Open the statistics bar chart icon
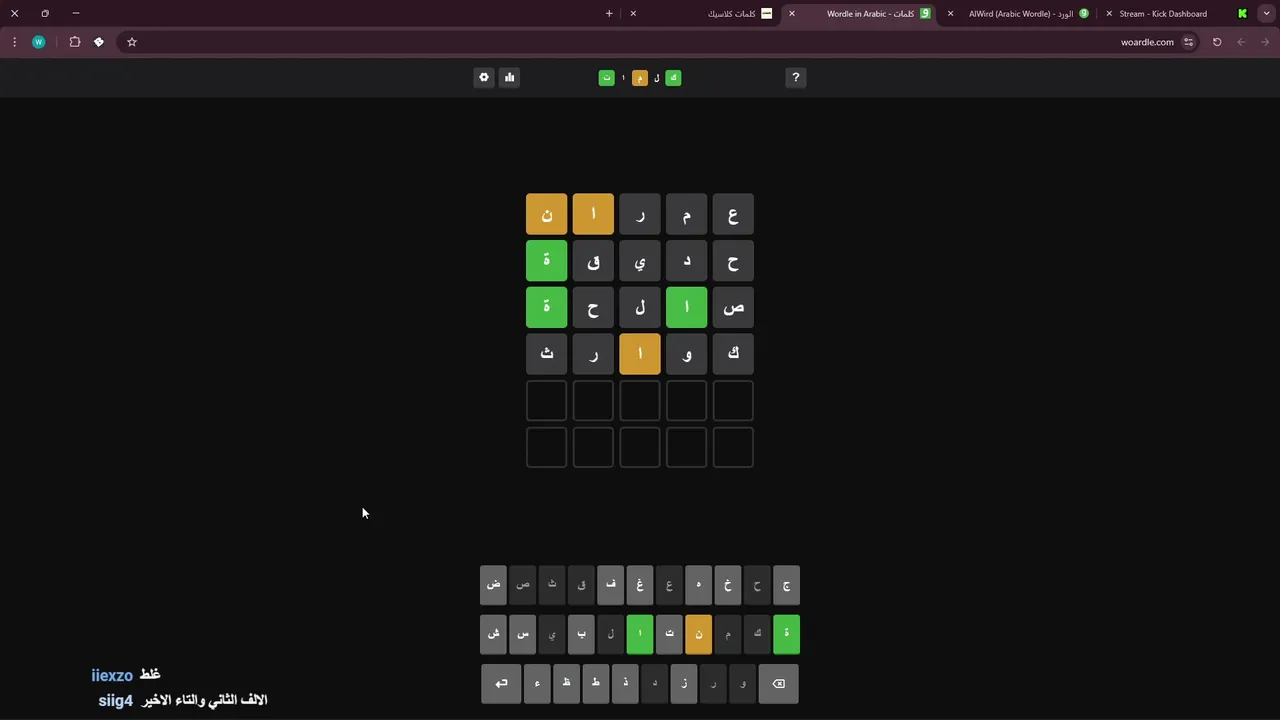Screen dimensions: 1280x720 click(509, 77)
